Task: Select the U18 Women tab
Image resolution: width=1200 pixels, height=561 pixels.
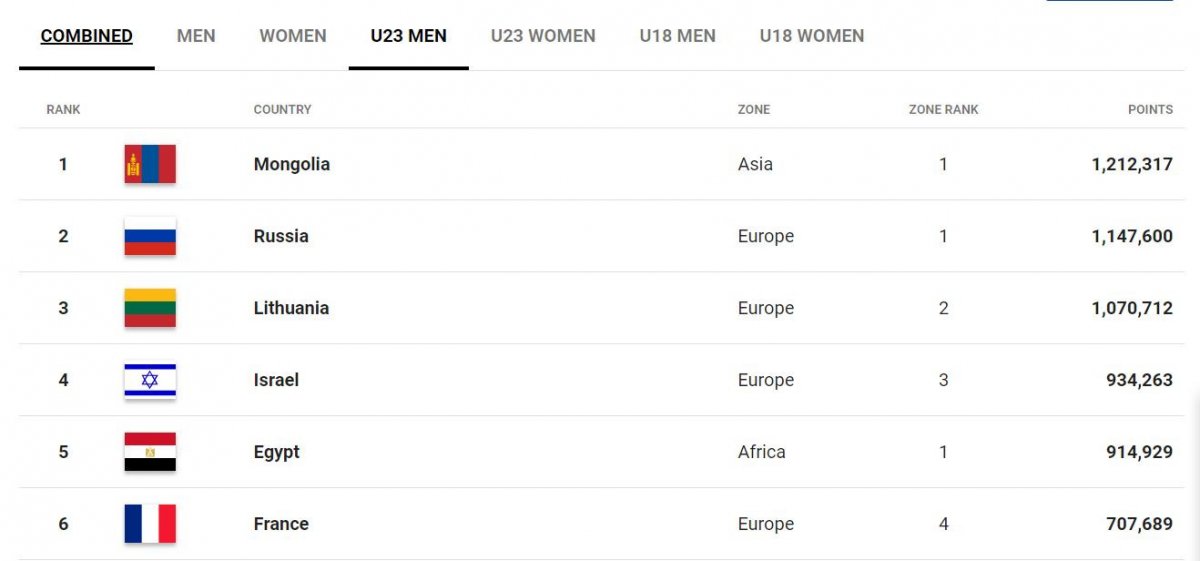Action: 812,36
